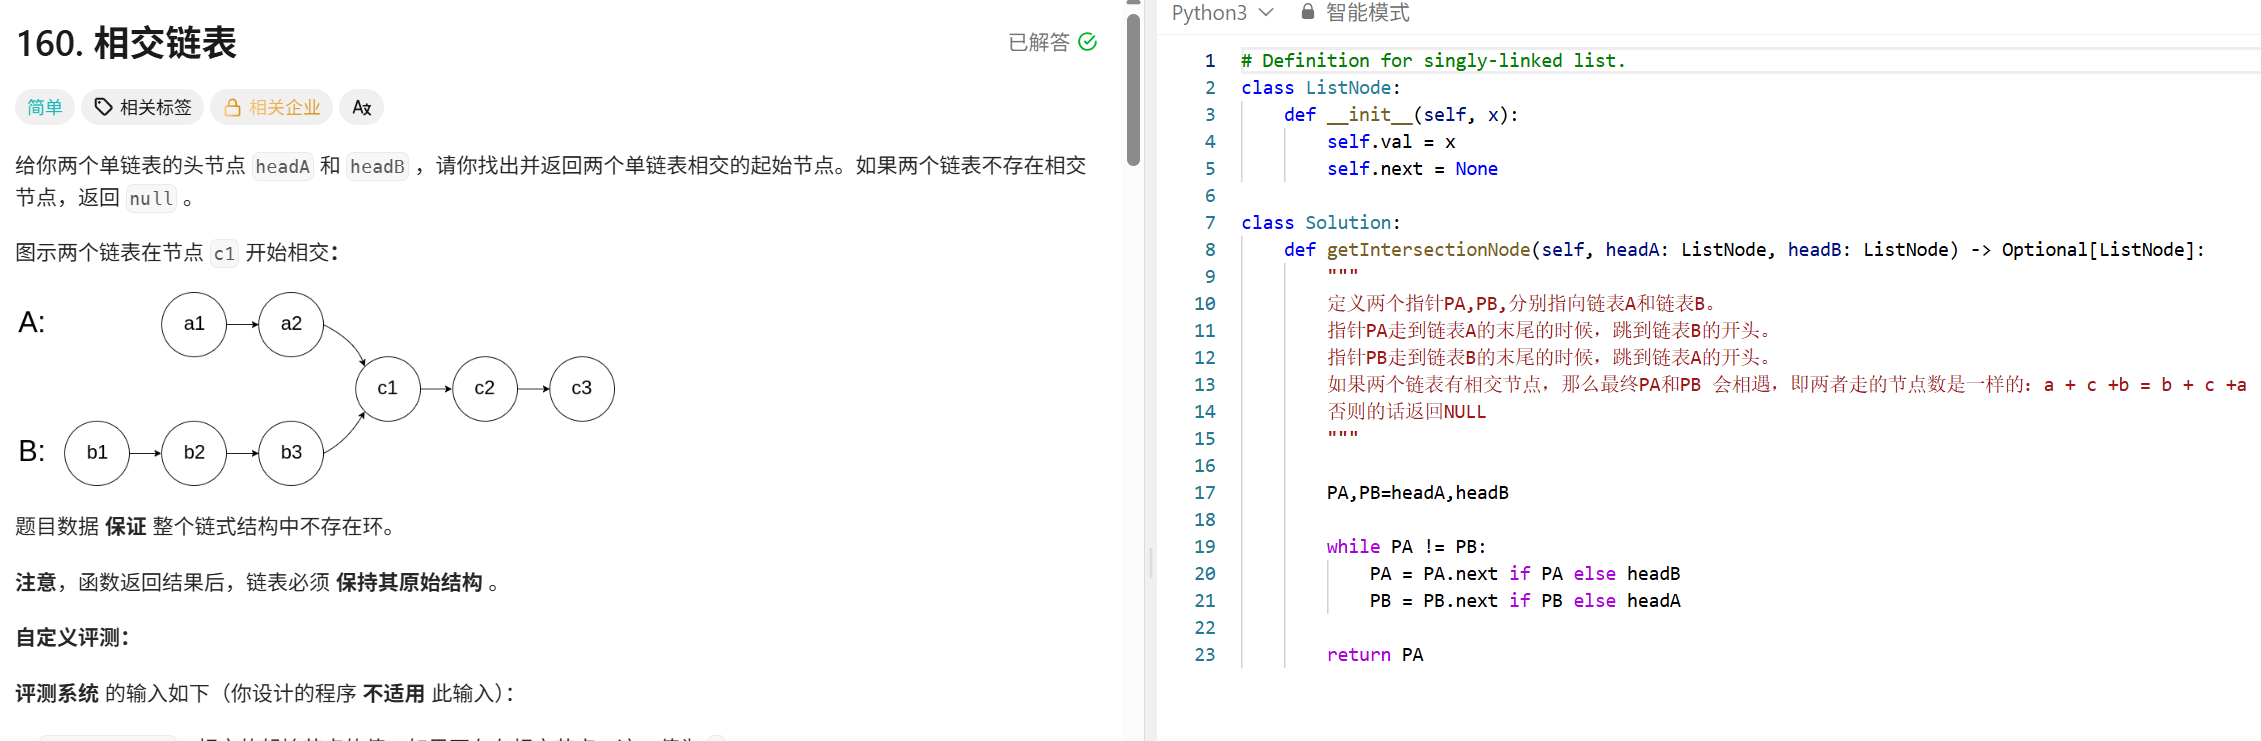Click the Ax translation icon button
The image size is (2261, 741).
click(x=362, y=107)
